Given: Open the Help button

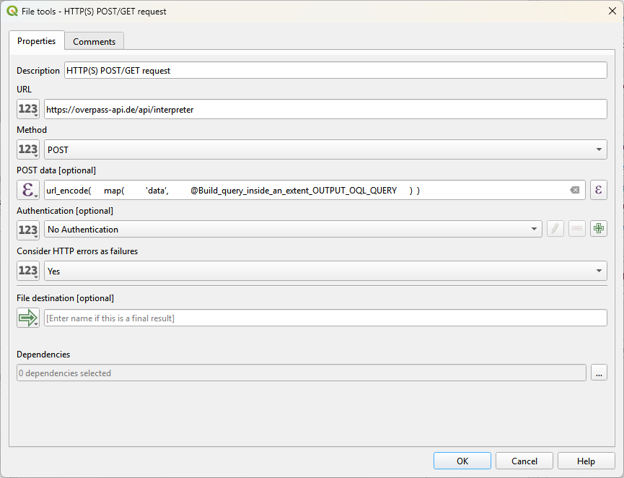Looking at the screenshot, I should pos(586,461).
